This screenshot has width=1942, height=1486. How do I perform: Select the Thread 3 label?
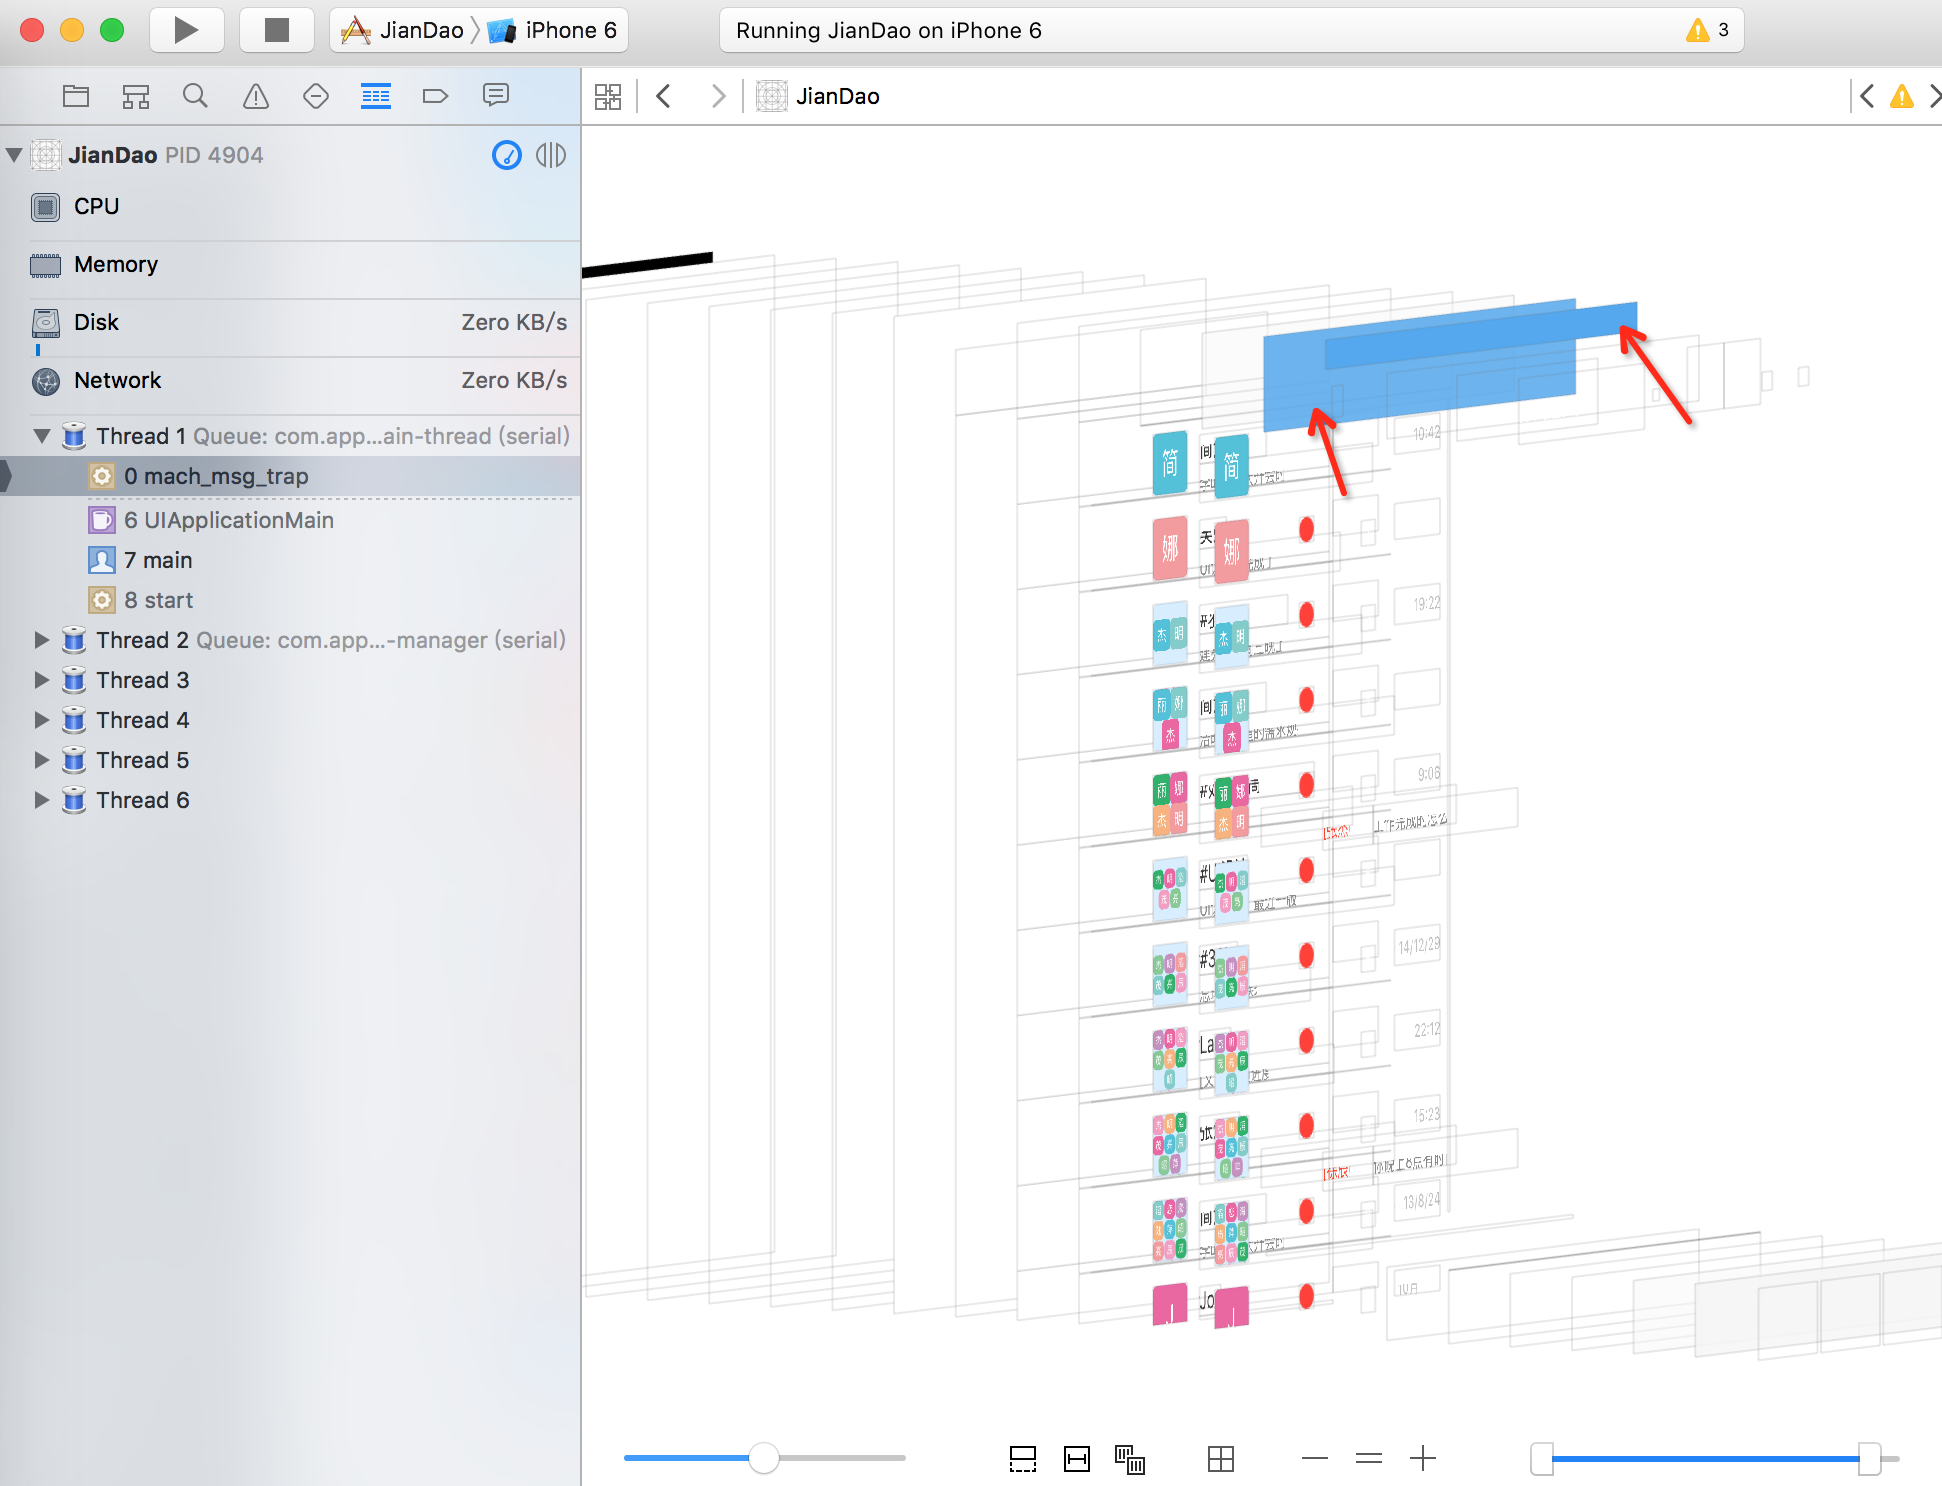pos(143,680)
